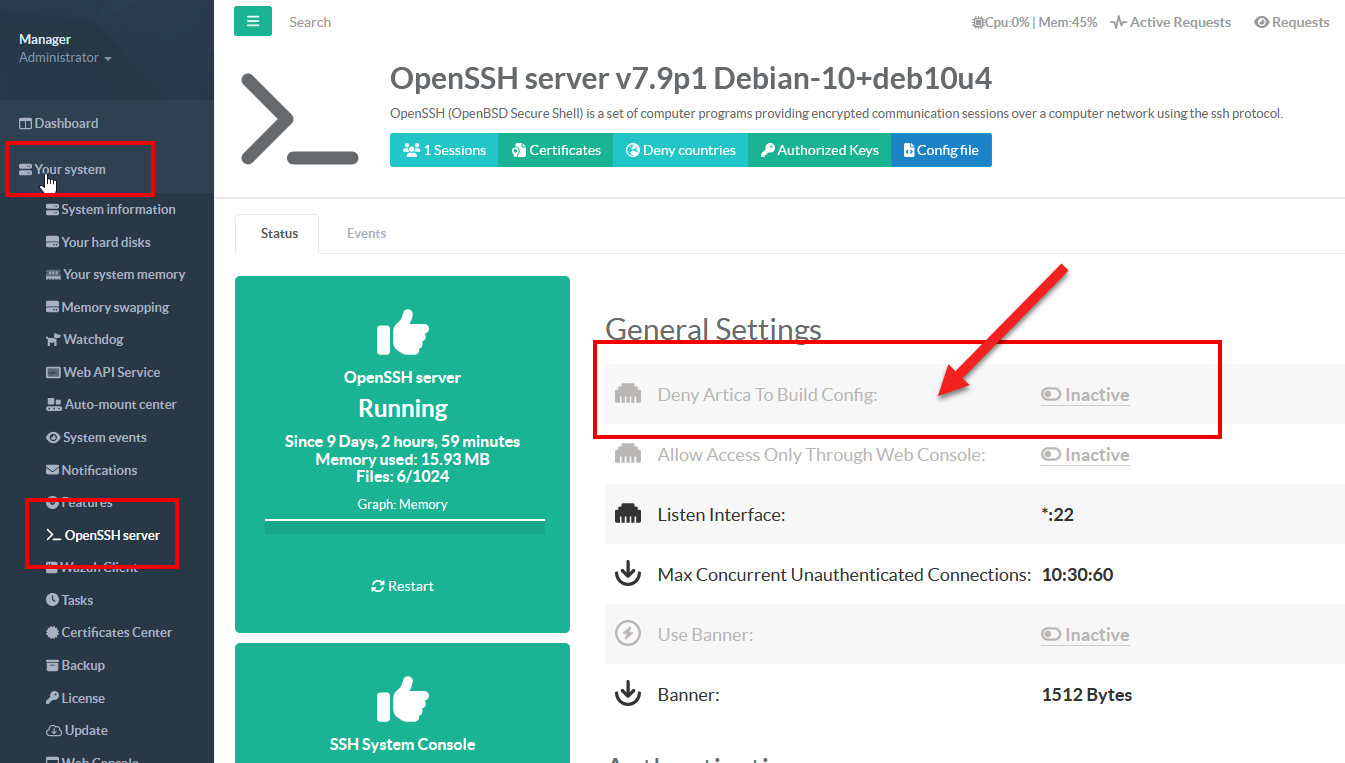
Task: Select the Status tab
Action: 279,233
